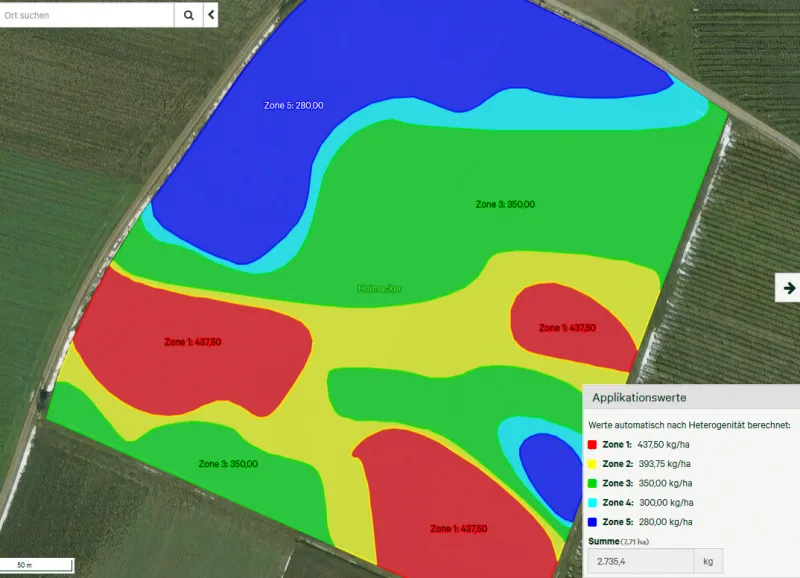
Task: Click the magnifier search icon
Action: coord(188,15)
